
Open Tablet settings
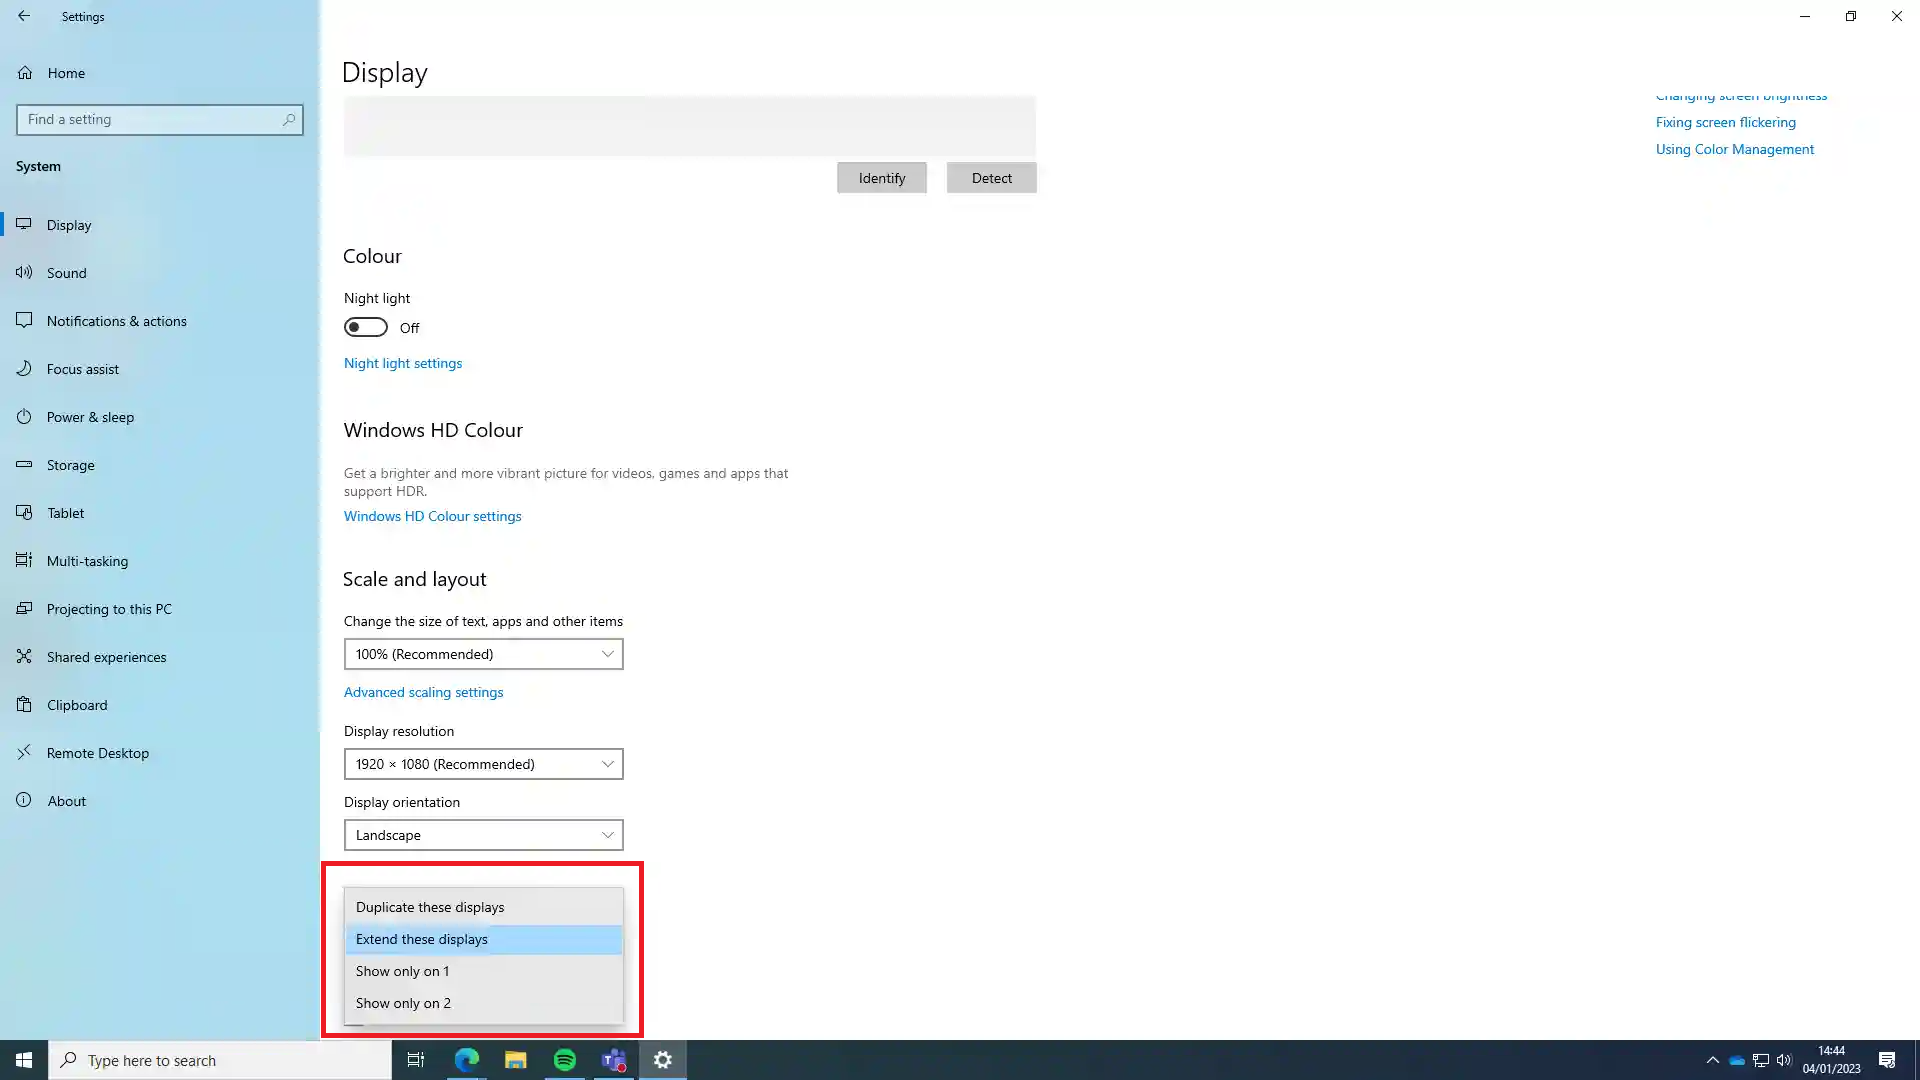(x=64, y=512)
